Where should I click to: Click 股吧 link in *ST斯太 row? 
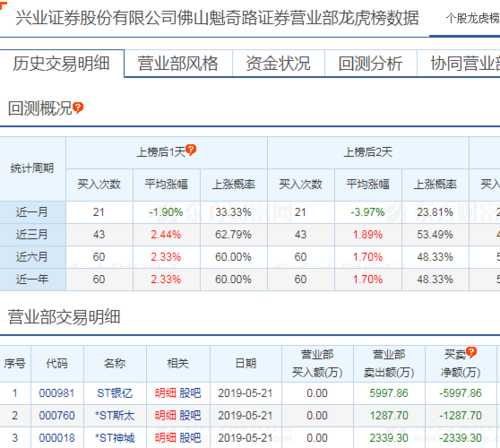190,416
